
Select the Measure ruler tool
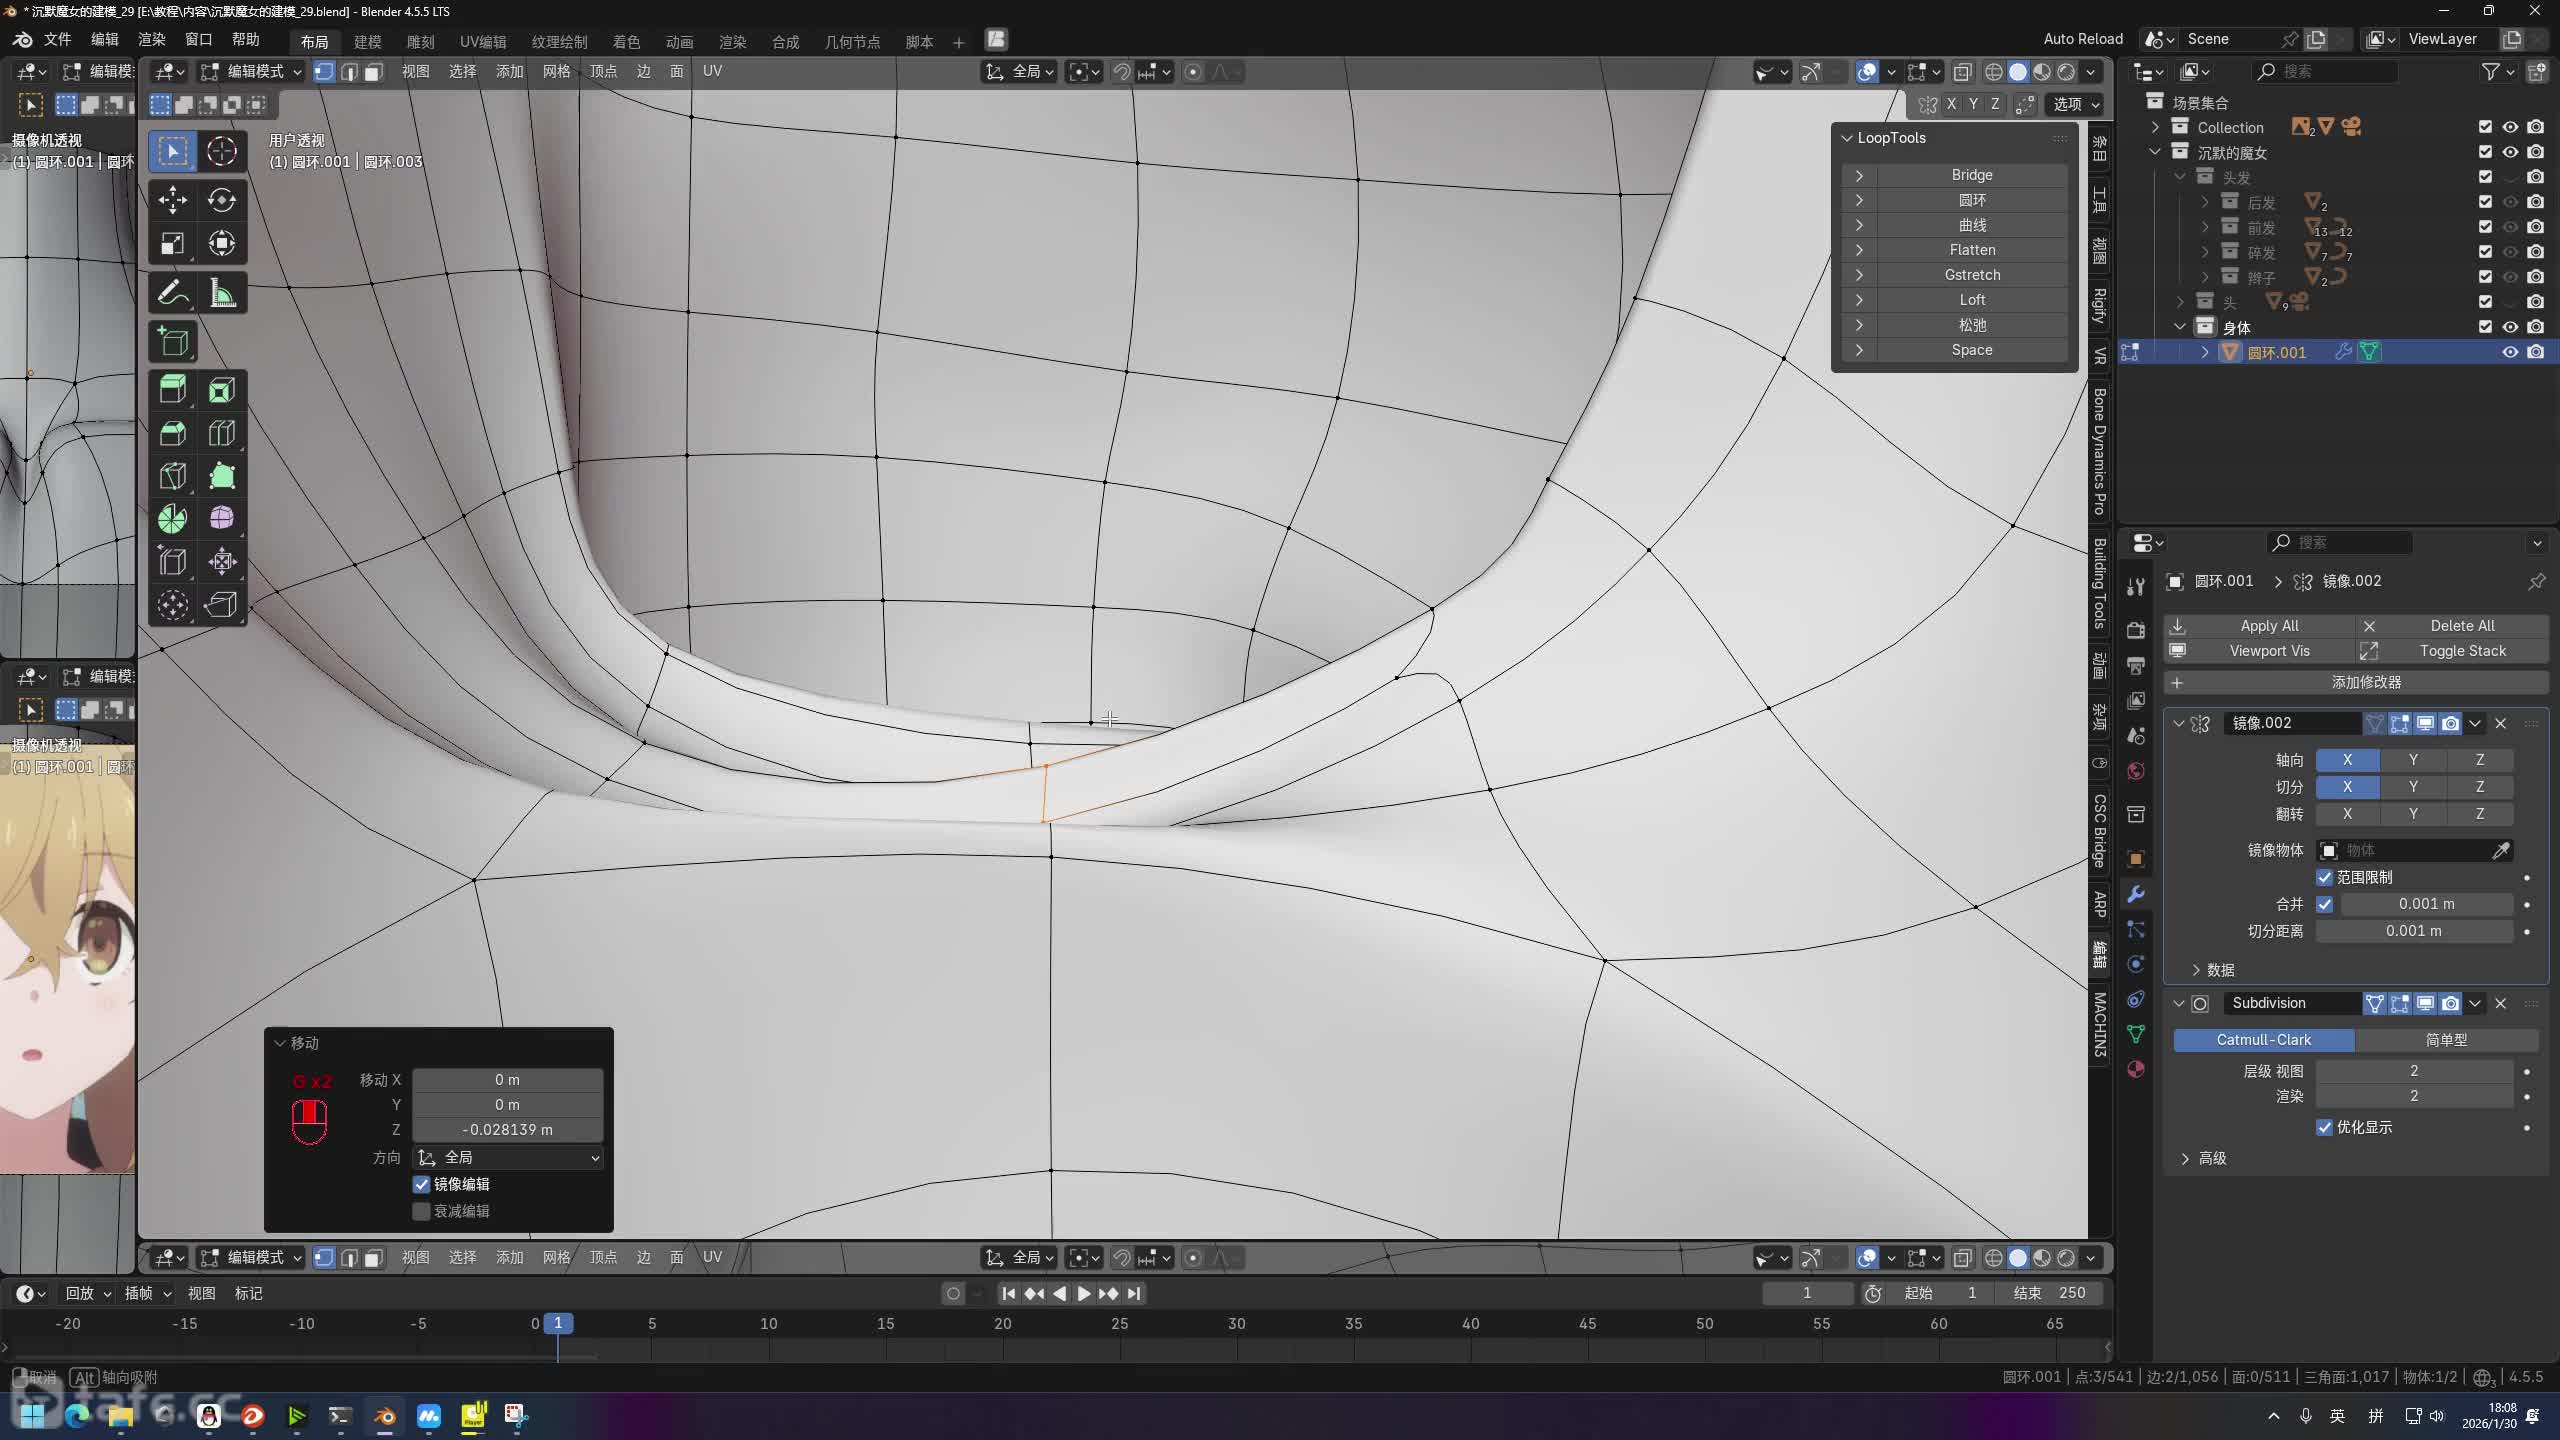click(221, 293)
